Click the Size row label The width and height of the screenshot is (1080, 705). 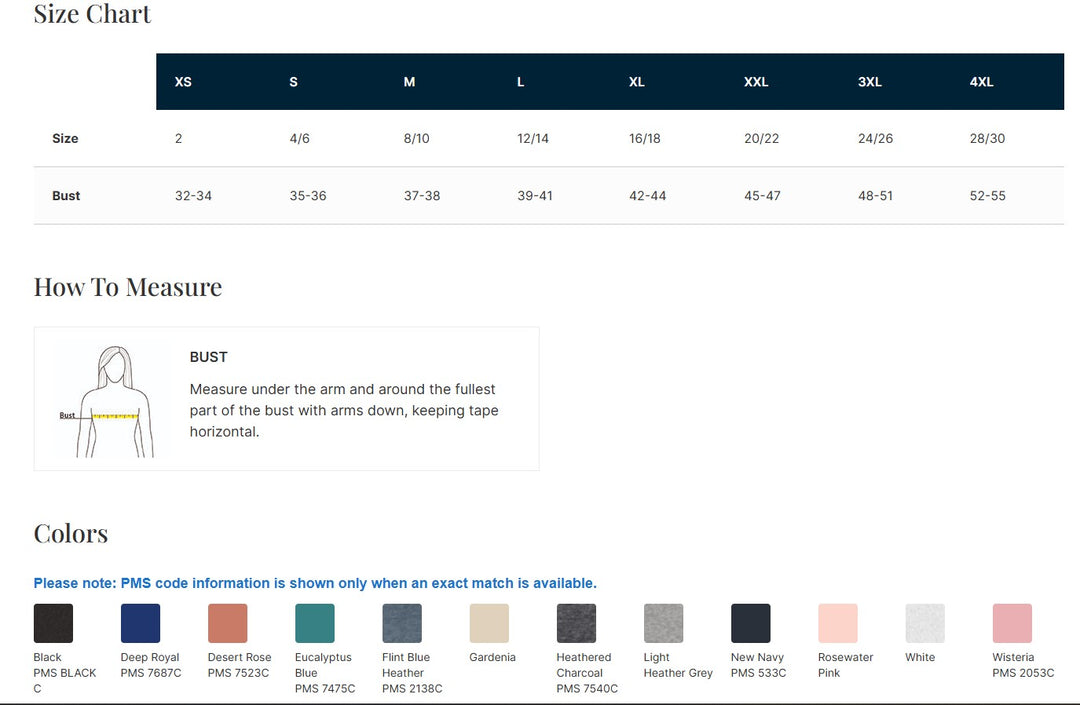coord(65,138)
